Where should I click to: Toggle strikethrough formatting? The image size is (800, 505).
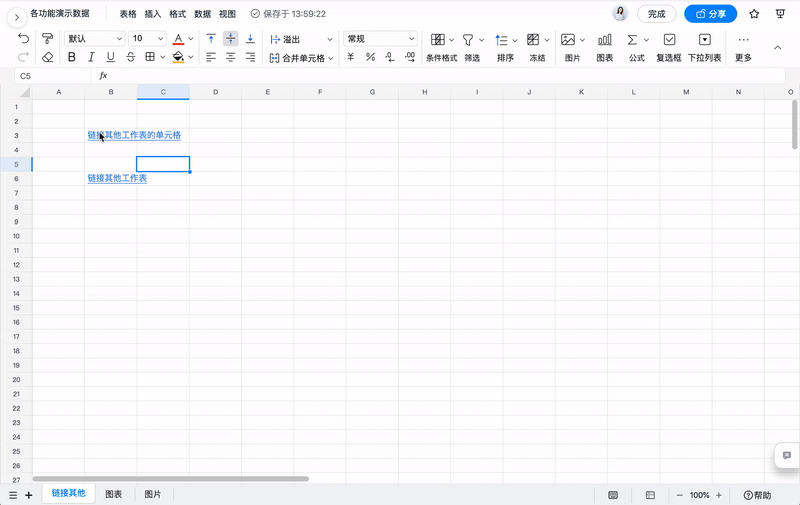pyautogui.click(x=130, y=58)
